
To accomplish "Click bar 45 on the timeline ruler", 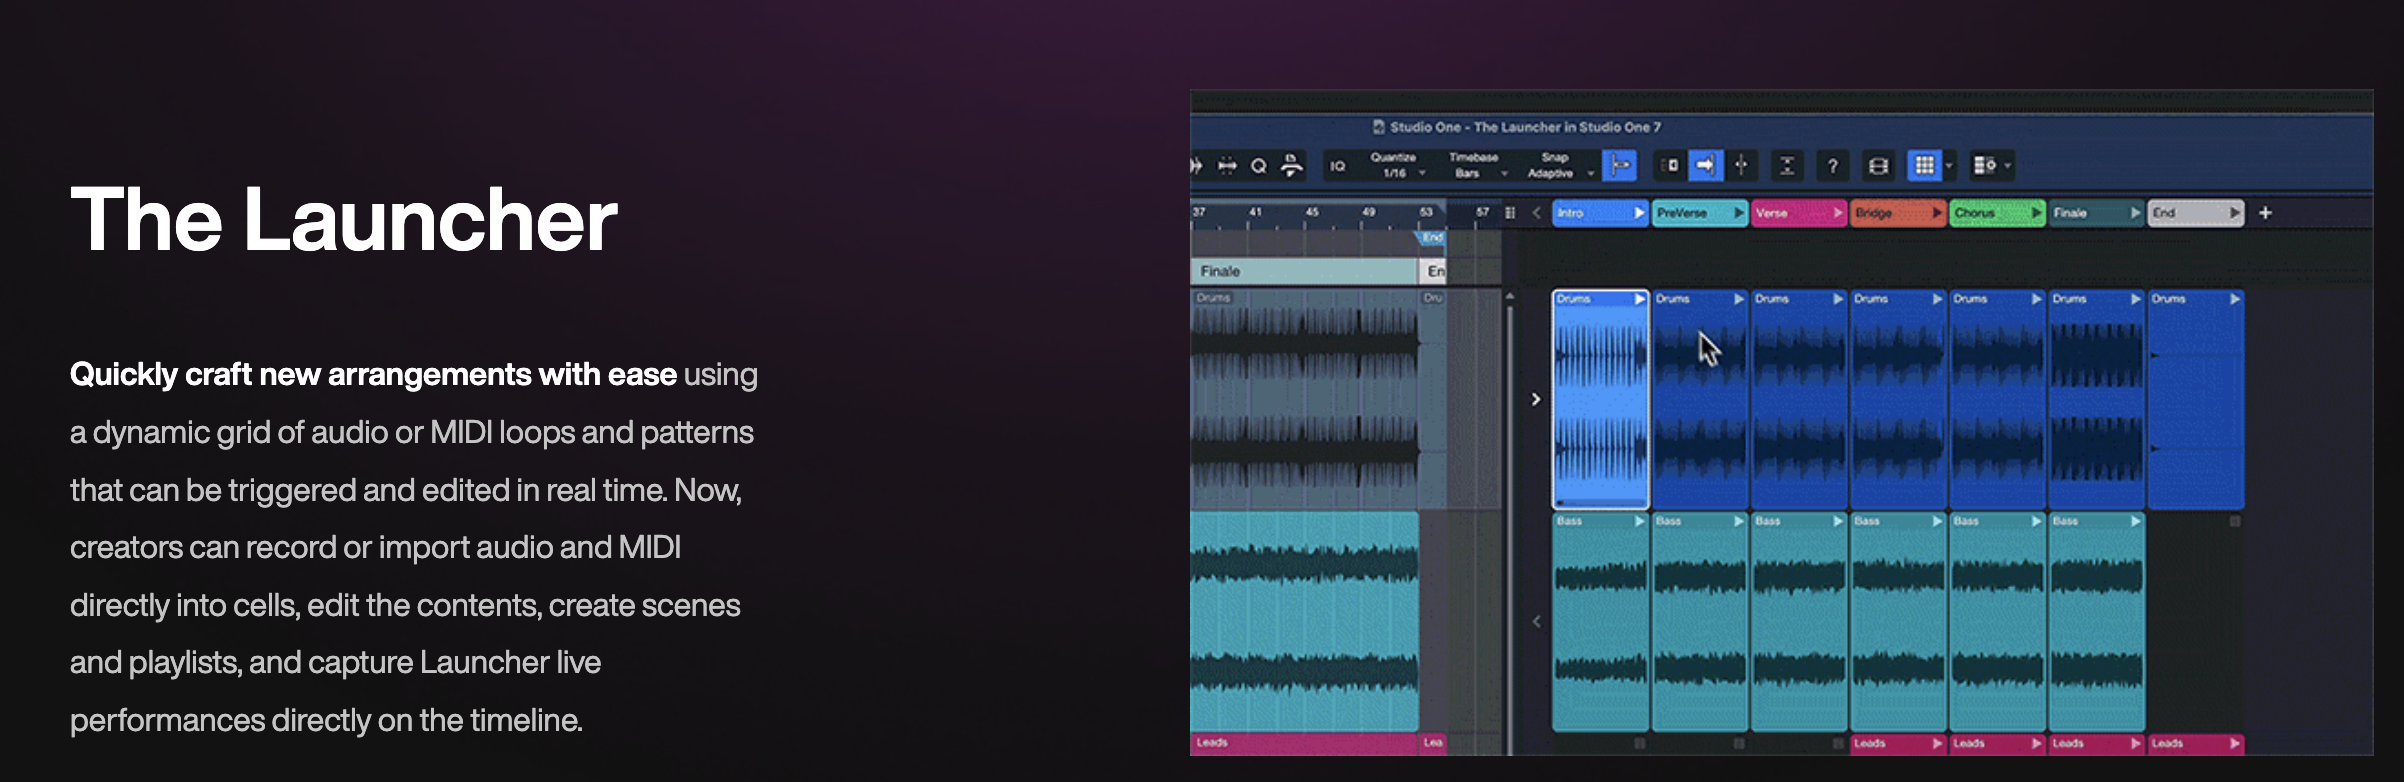I will (1312, 212).
